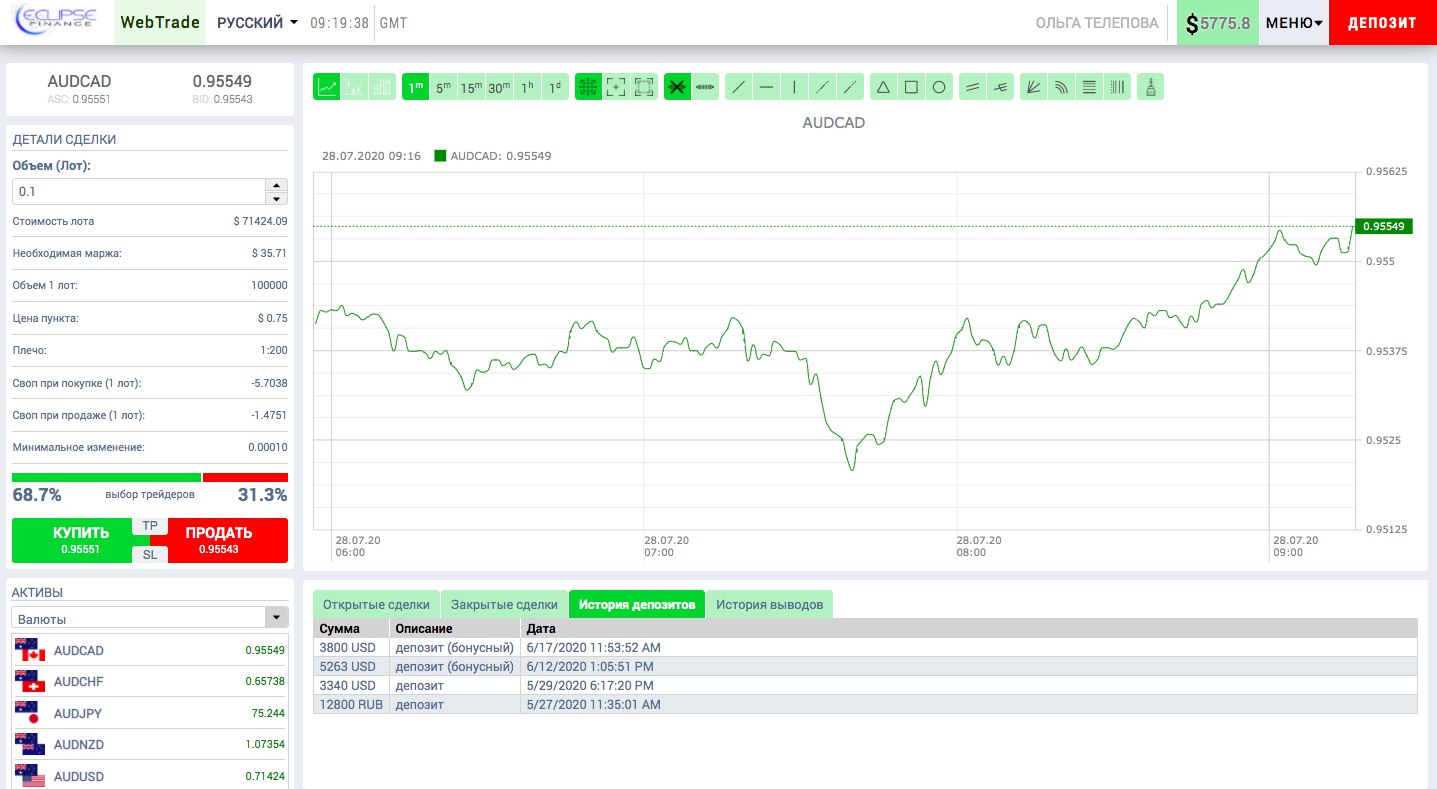The width and height of the screenshot is (1437, 789).
Task: Select the vertical time zones tool
Action: [x=1118, y=87]
